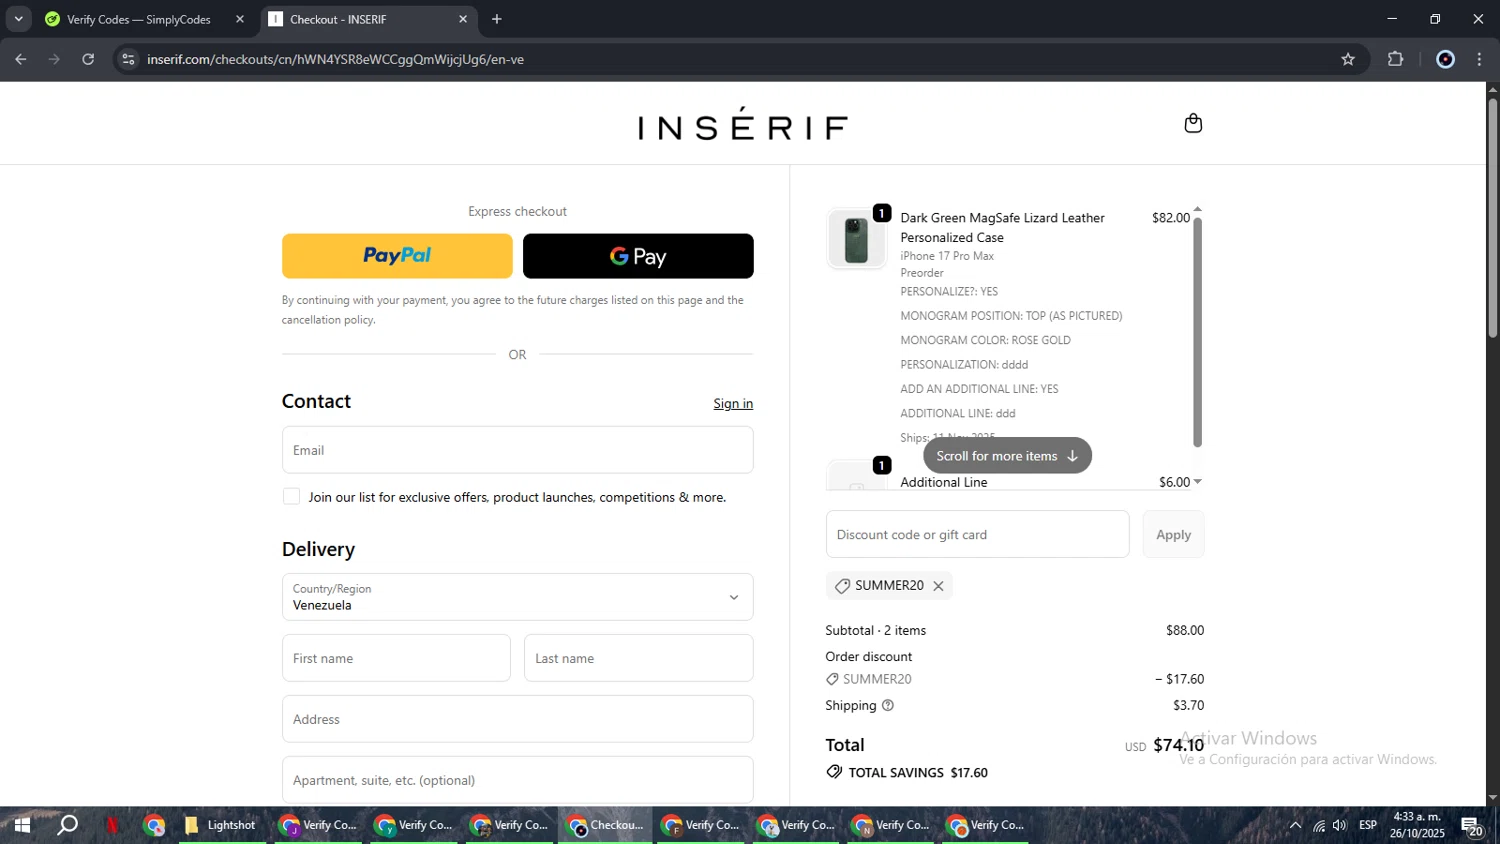The image size is (1500, 844).
Task: Select the Checkout - INSERIF tab
Action: pyautogui.click(x=370, y=19)
